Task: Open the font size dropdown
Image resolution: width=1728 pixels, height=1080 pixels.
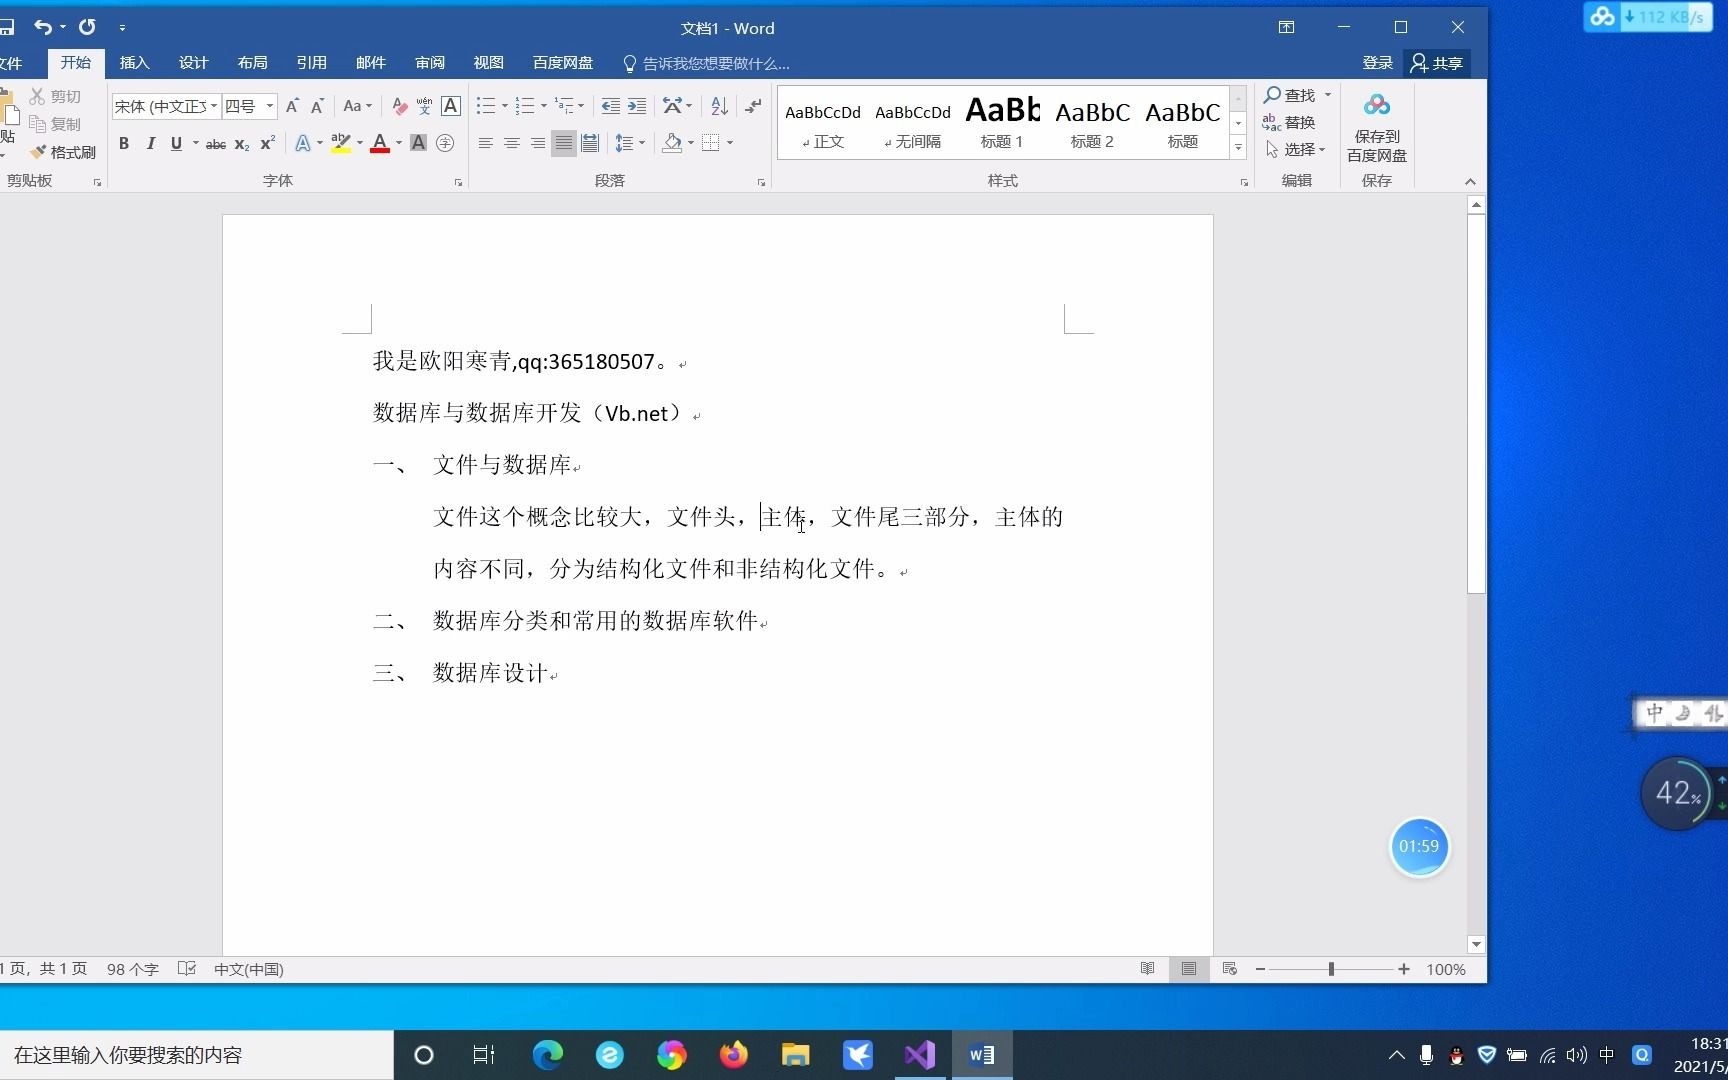Action: tap(268, 106)
